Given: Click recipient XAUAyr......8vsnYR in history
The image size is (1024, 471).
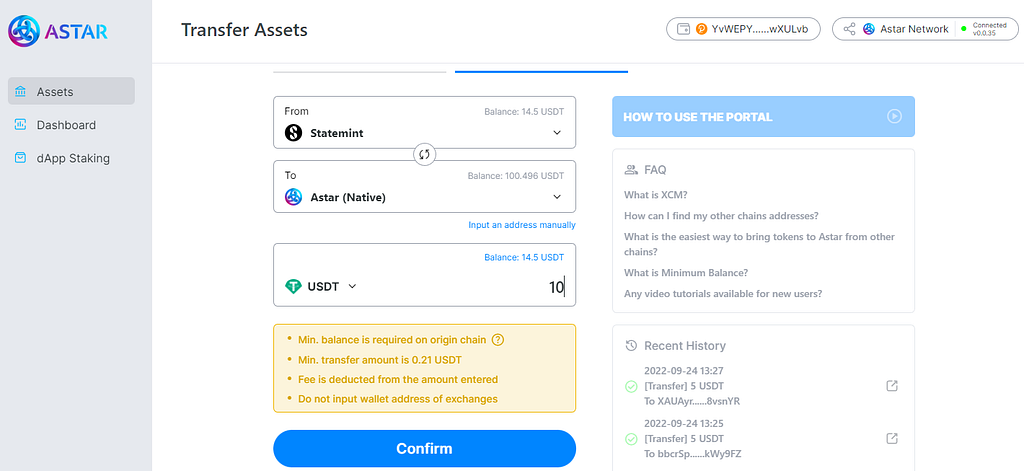Looking at the screenshot, I should point(692,401).
